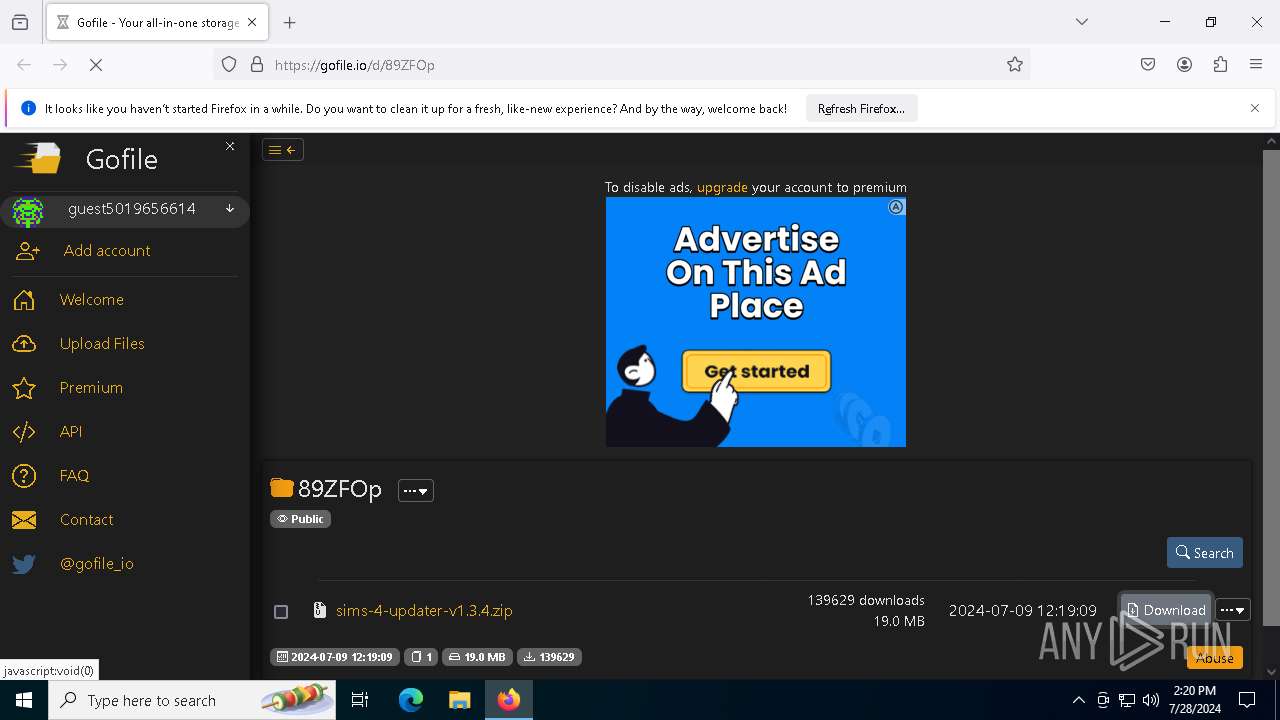The width and height of the screenshot is (1280, 720).
Task: Click Add account link
Action: [107, 251]
